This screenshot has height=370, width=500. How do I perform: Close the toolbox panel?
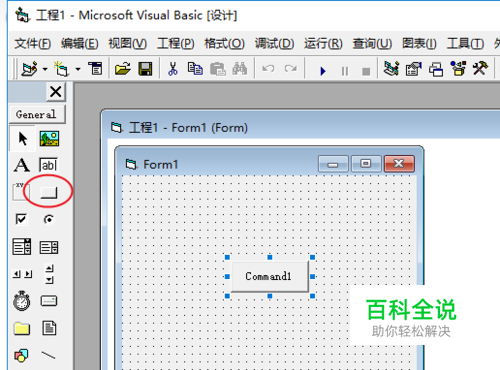point(55,92)
